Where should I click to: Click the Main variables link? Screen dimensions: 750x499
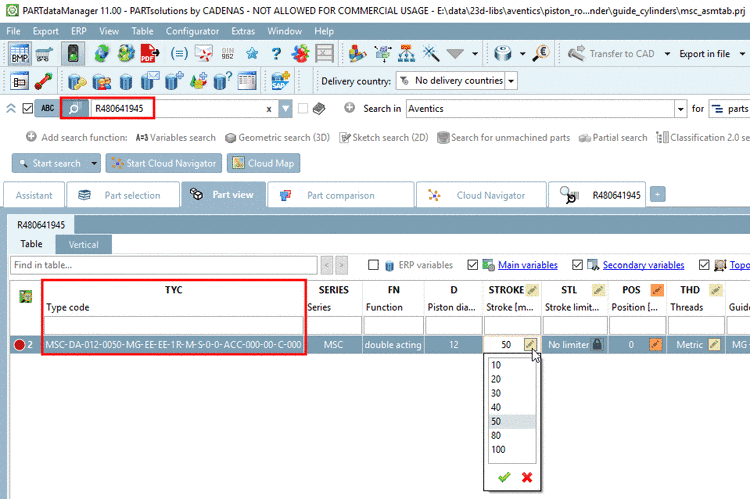pos(528,265)
